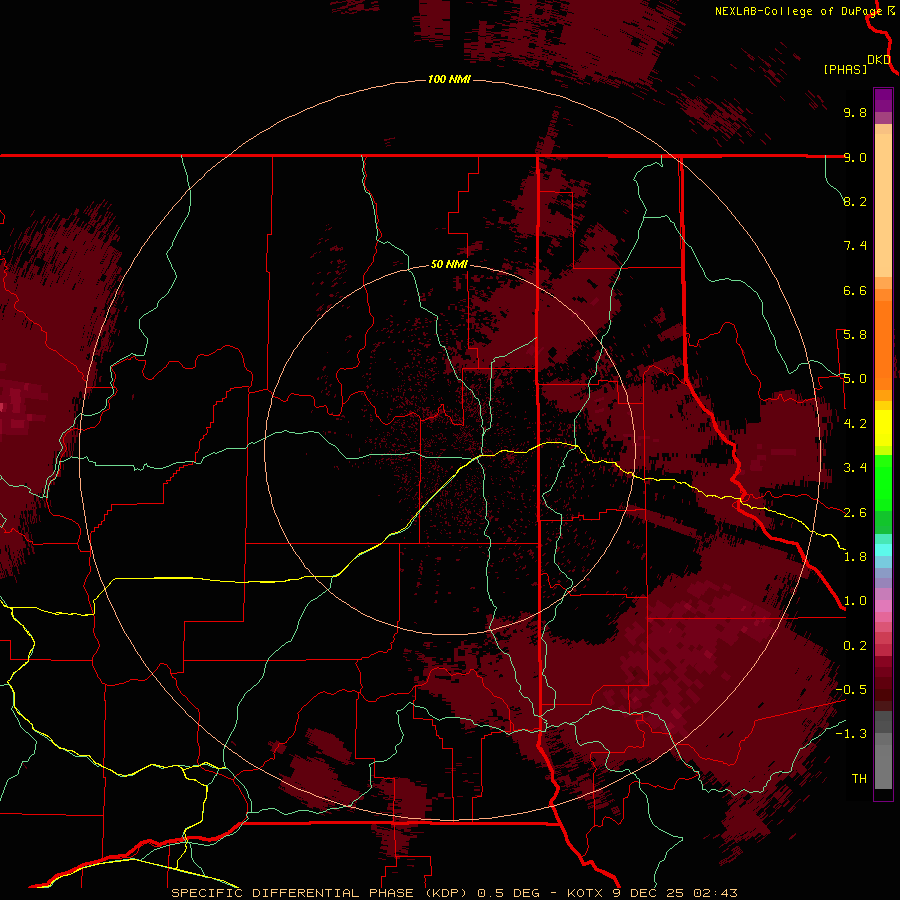Pick the pink band of the color bar
The image size is (900, 900).
pos(883,606)
